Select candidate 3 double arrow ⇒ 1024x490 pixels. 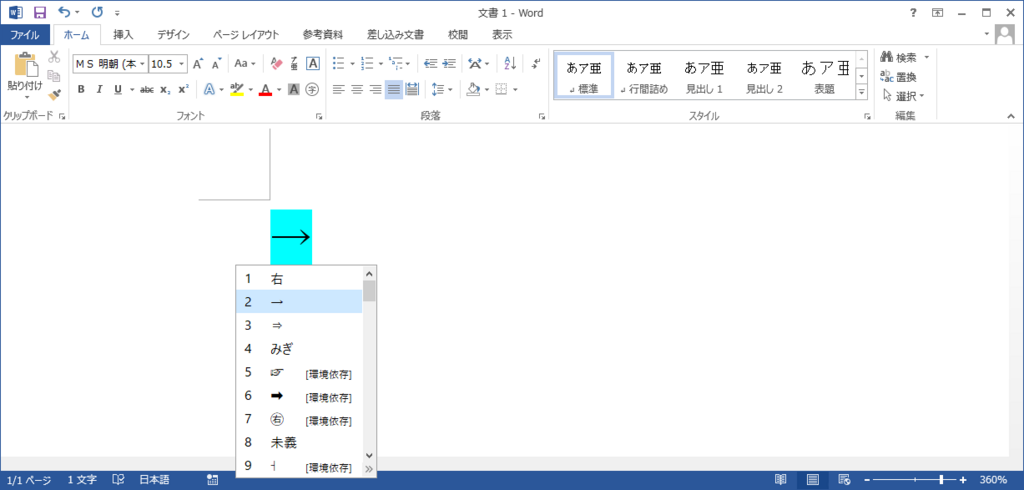tap(299, 325)
